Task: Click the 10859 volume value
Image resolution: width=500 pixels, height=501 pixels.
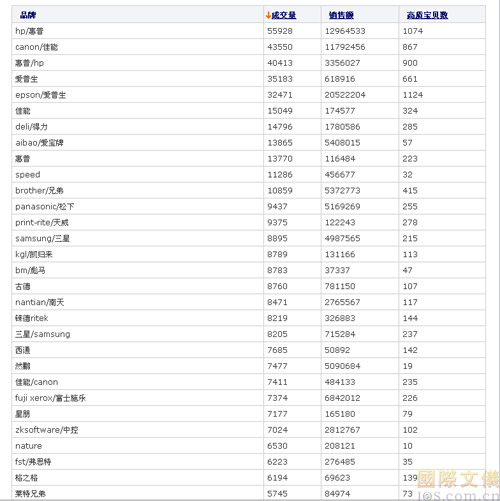Action: pyautogui.click(x=280, y=191)
